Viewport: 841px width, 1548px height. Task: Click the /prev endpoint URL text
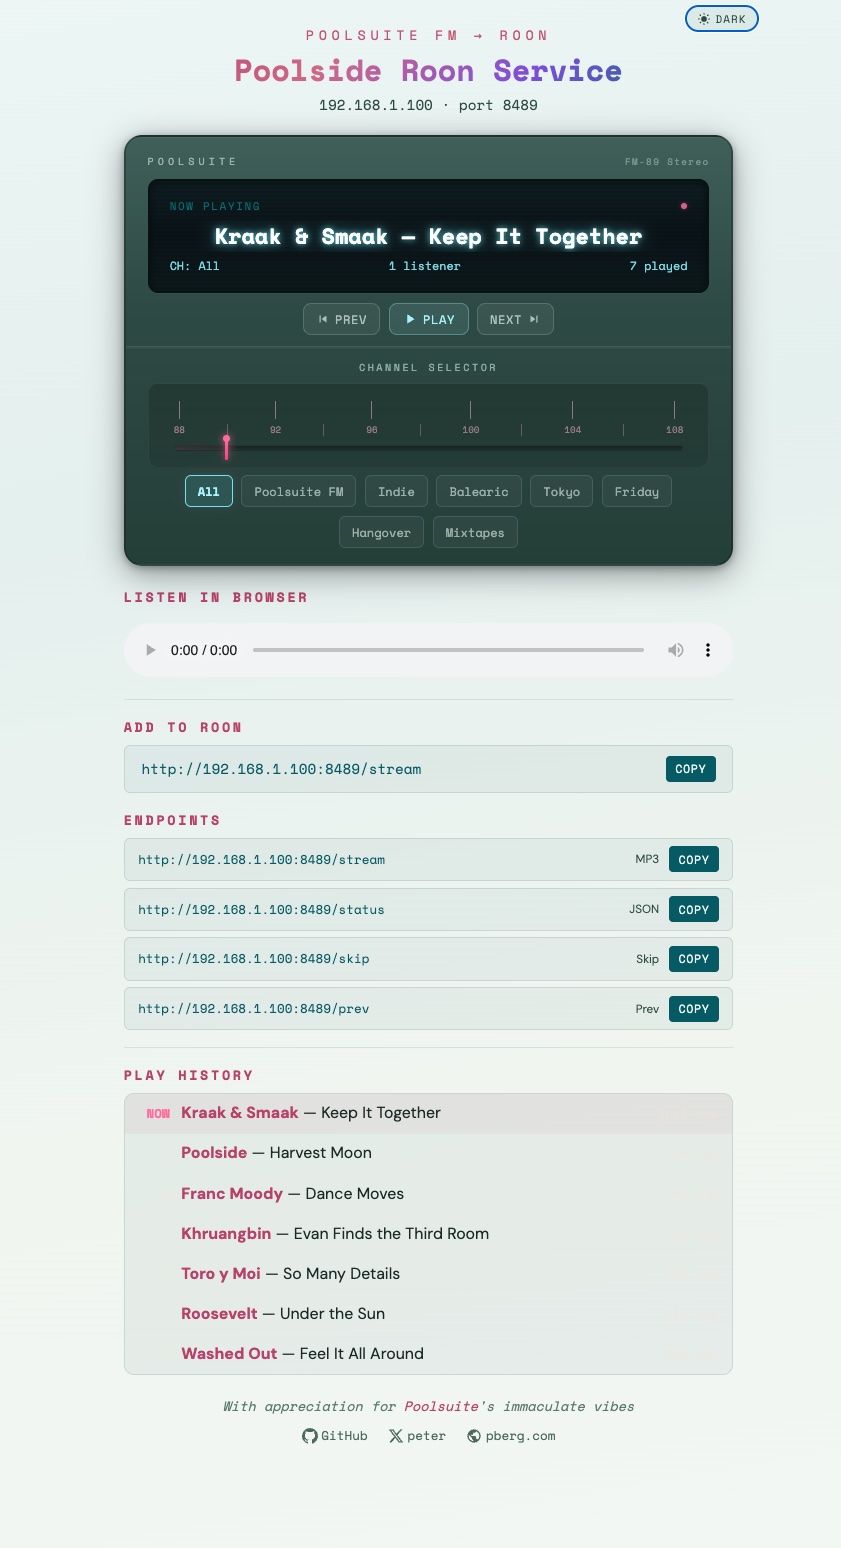[254, 1008]
